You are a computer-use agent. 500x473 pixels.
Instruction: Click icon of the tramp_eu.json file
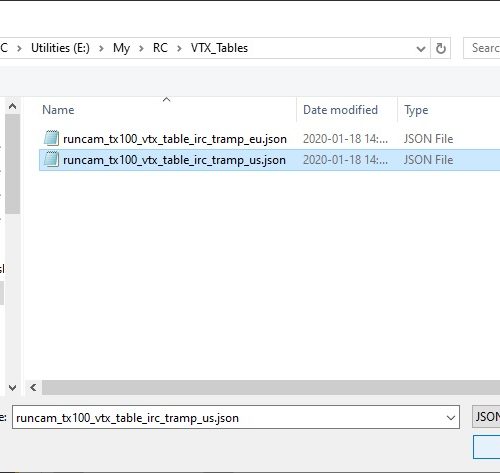51,138
